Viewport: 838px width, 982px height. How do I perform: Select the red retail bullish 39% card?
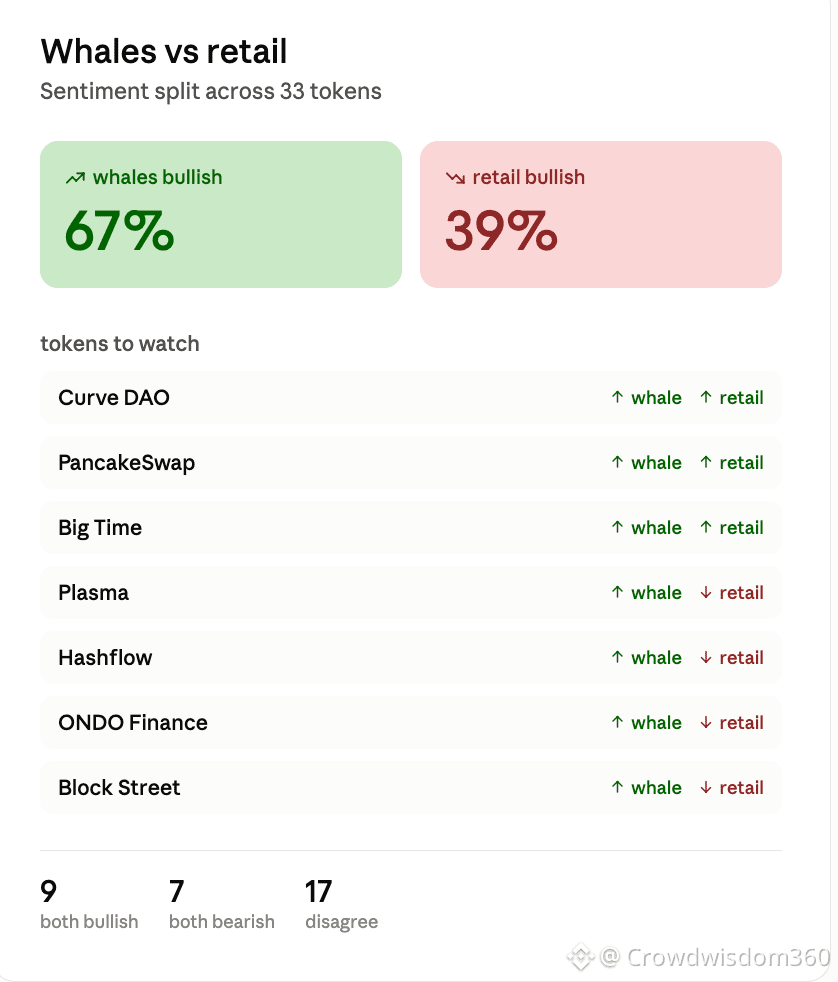tap(601, 214)
